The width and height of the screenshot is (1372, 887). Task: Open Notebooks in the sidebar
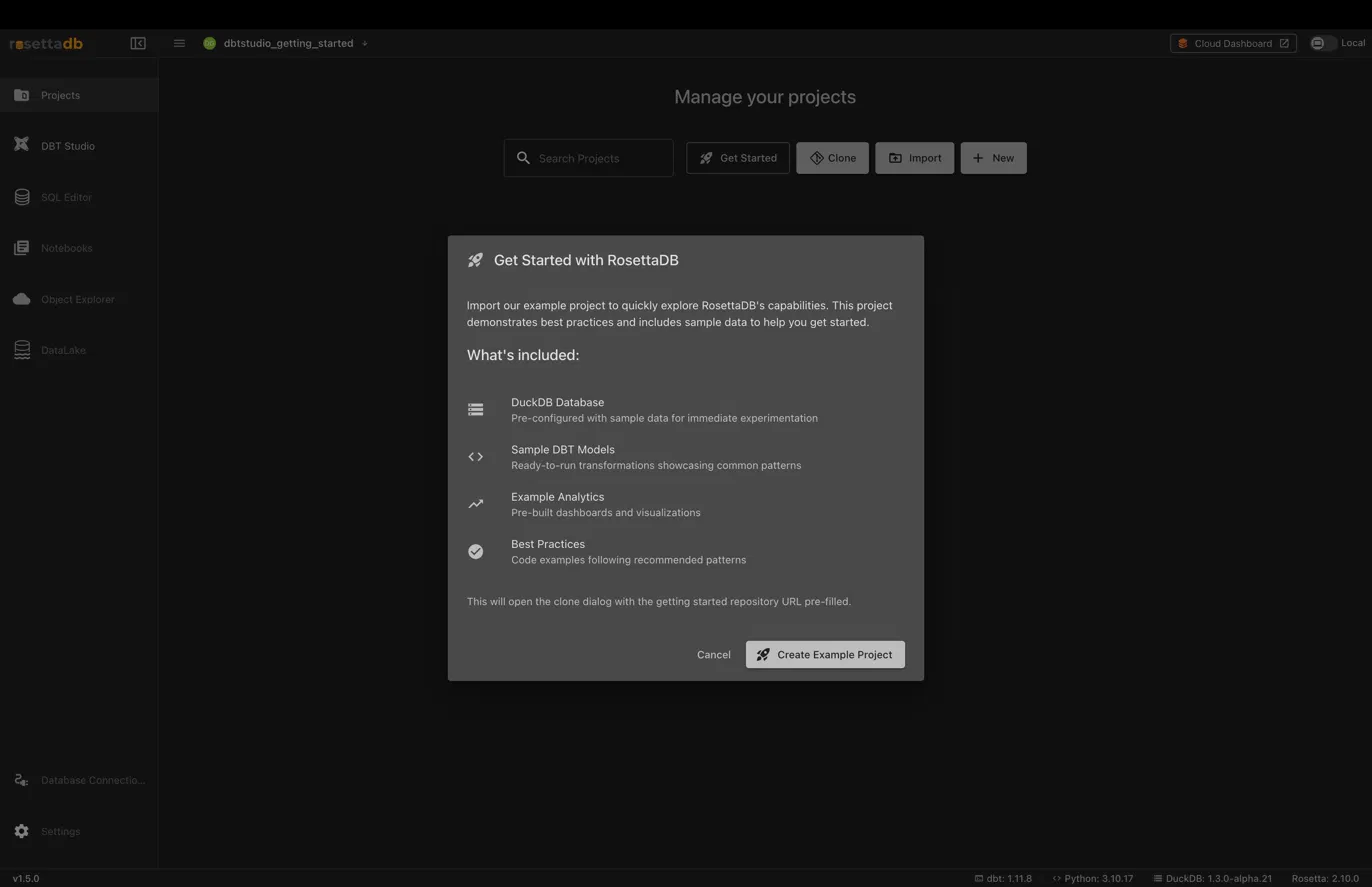coord(79,248)
